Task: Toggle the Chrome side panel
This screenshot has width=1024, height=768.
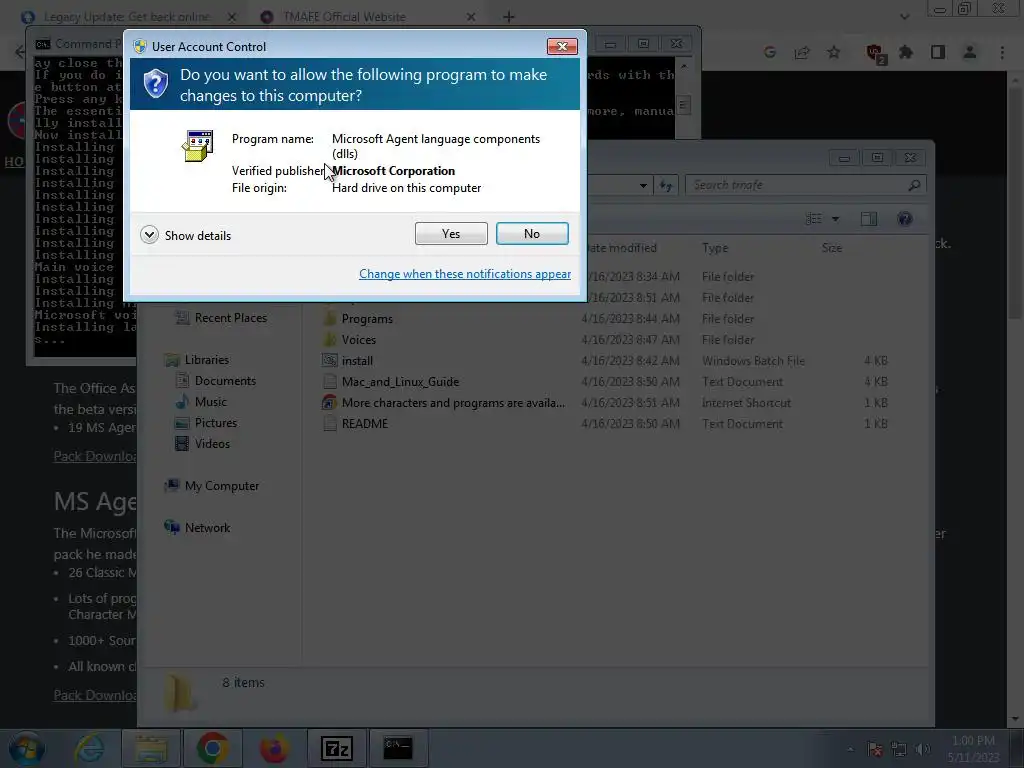Action: [x=938, y=52]
